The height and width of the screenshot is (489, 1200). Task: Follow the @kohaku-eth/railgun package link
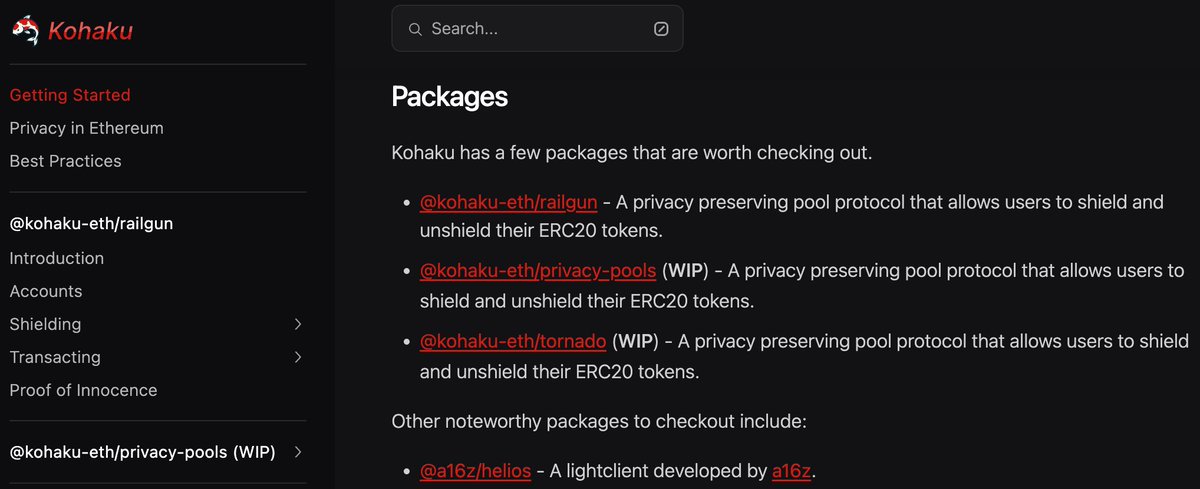pos(508,202)
